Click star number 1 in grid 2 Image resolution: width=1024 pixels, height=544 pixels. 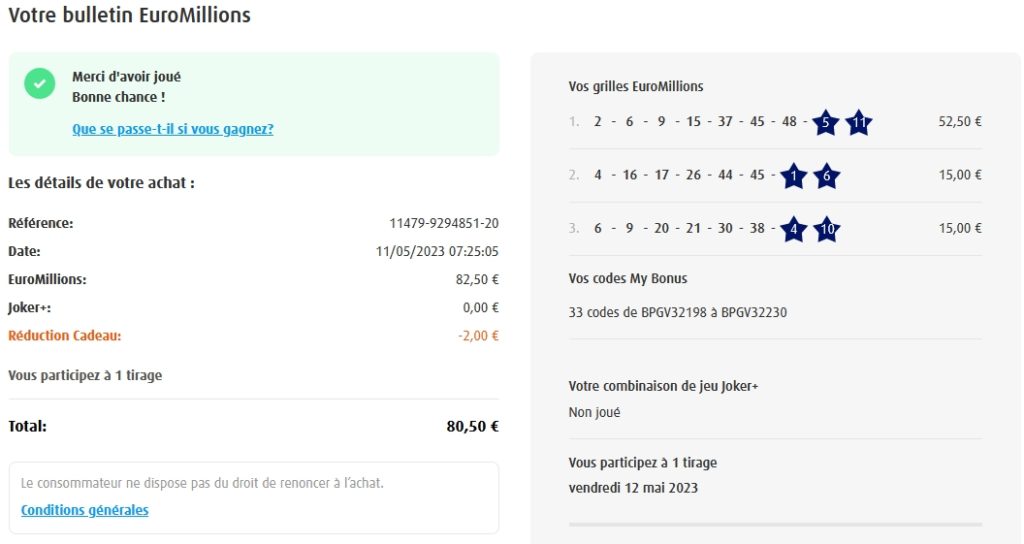[793, 176]
